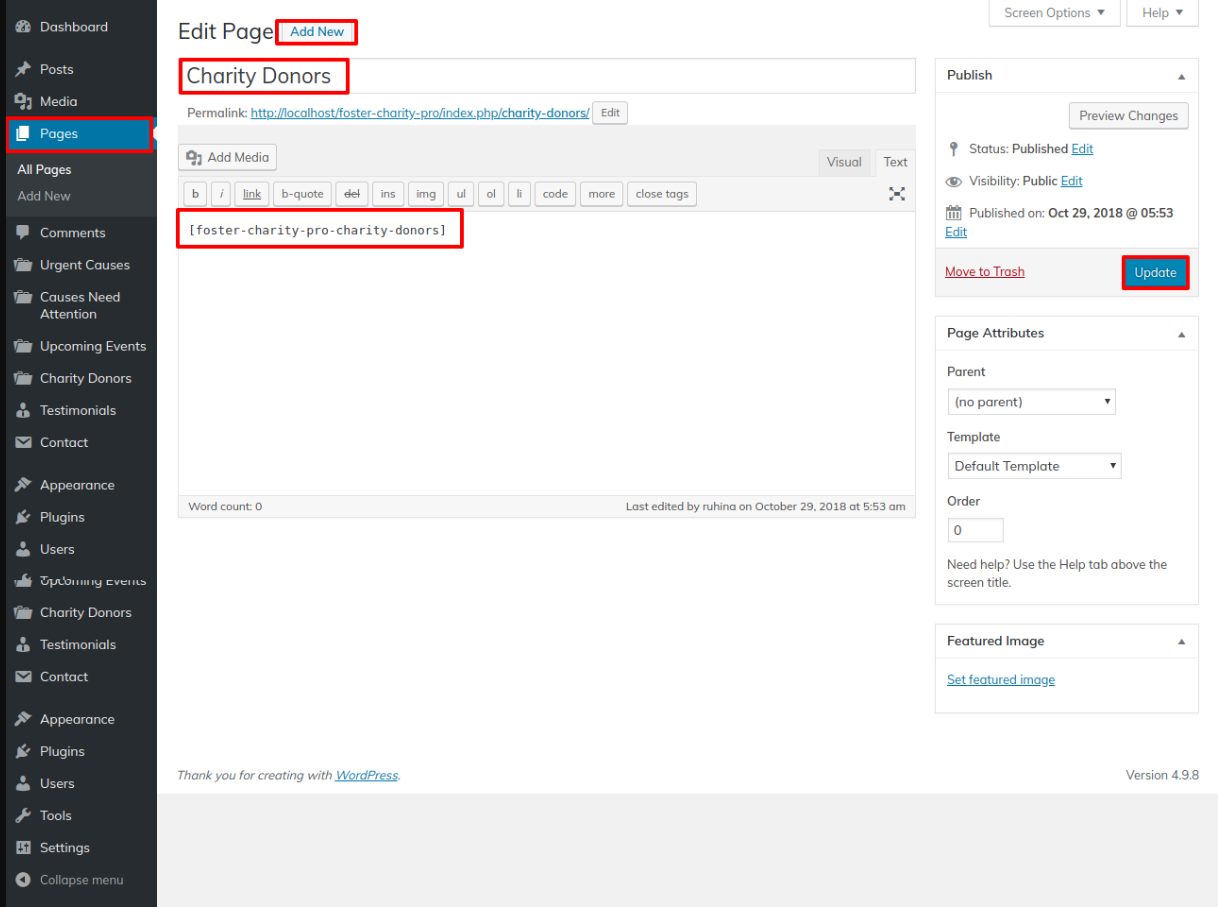Click the Dashboard gauge icon in sidebar
The height and width of the screenshot is (907, 1218).
(x=23, y=27)
